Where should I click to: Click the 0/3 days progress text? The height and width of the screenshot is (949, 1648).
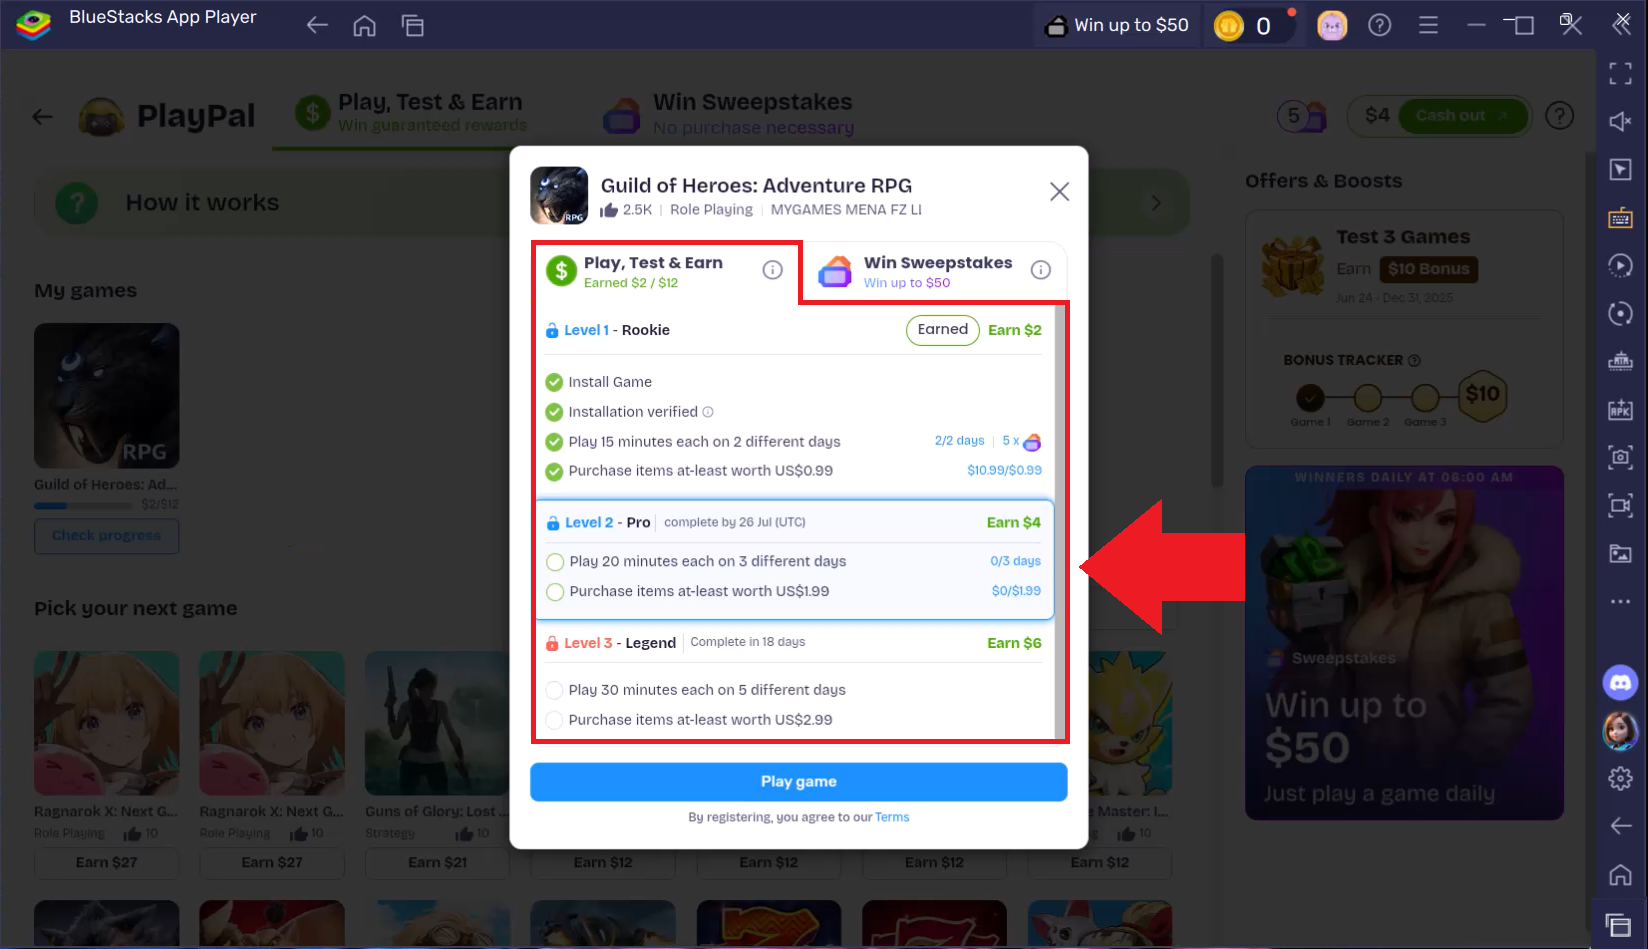click(1015, 562)
